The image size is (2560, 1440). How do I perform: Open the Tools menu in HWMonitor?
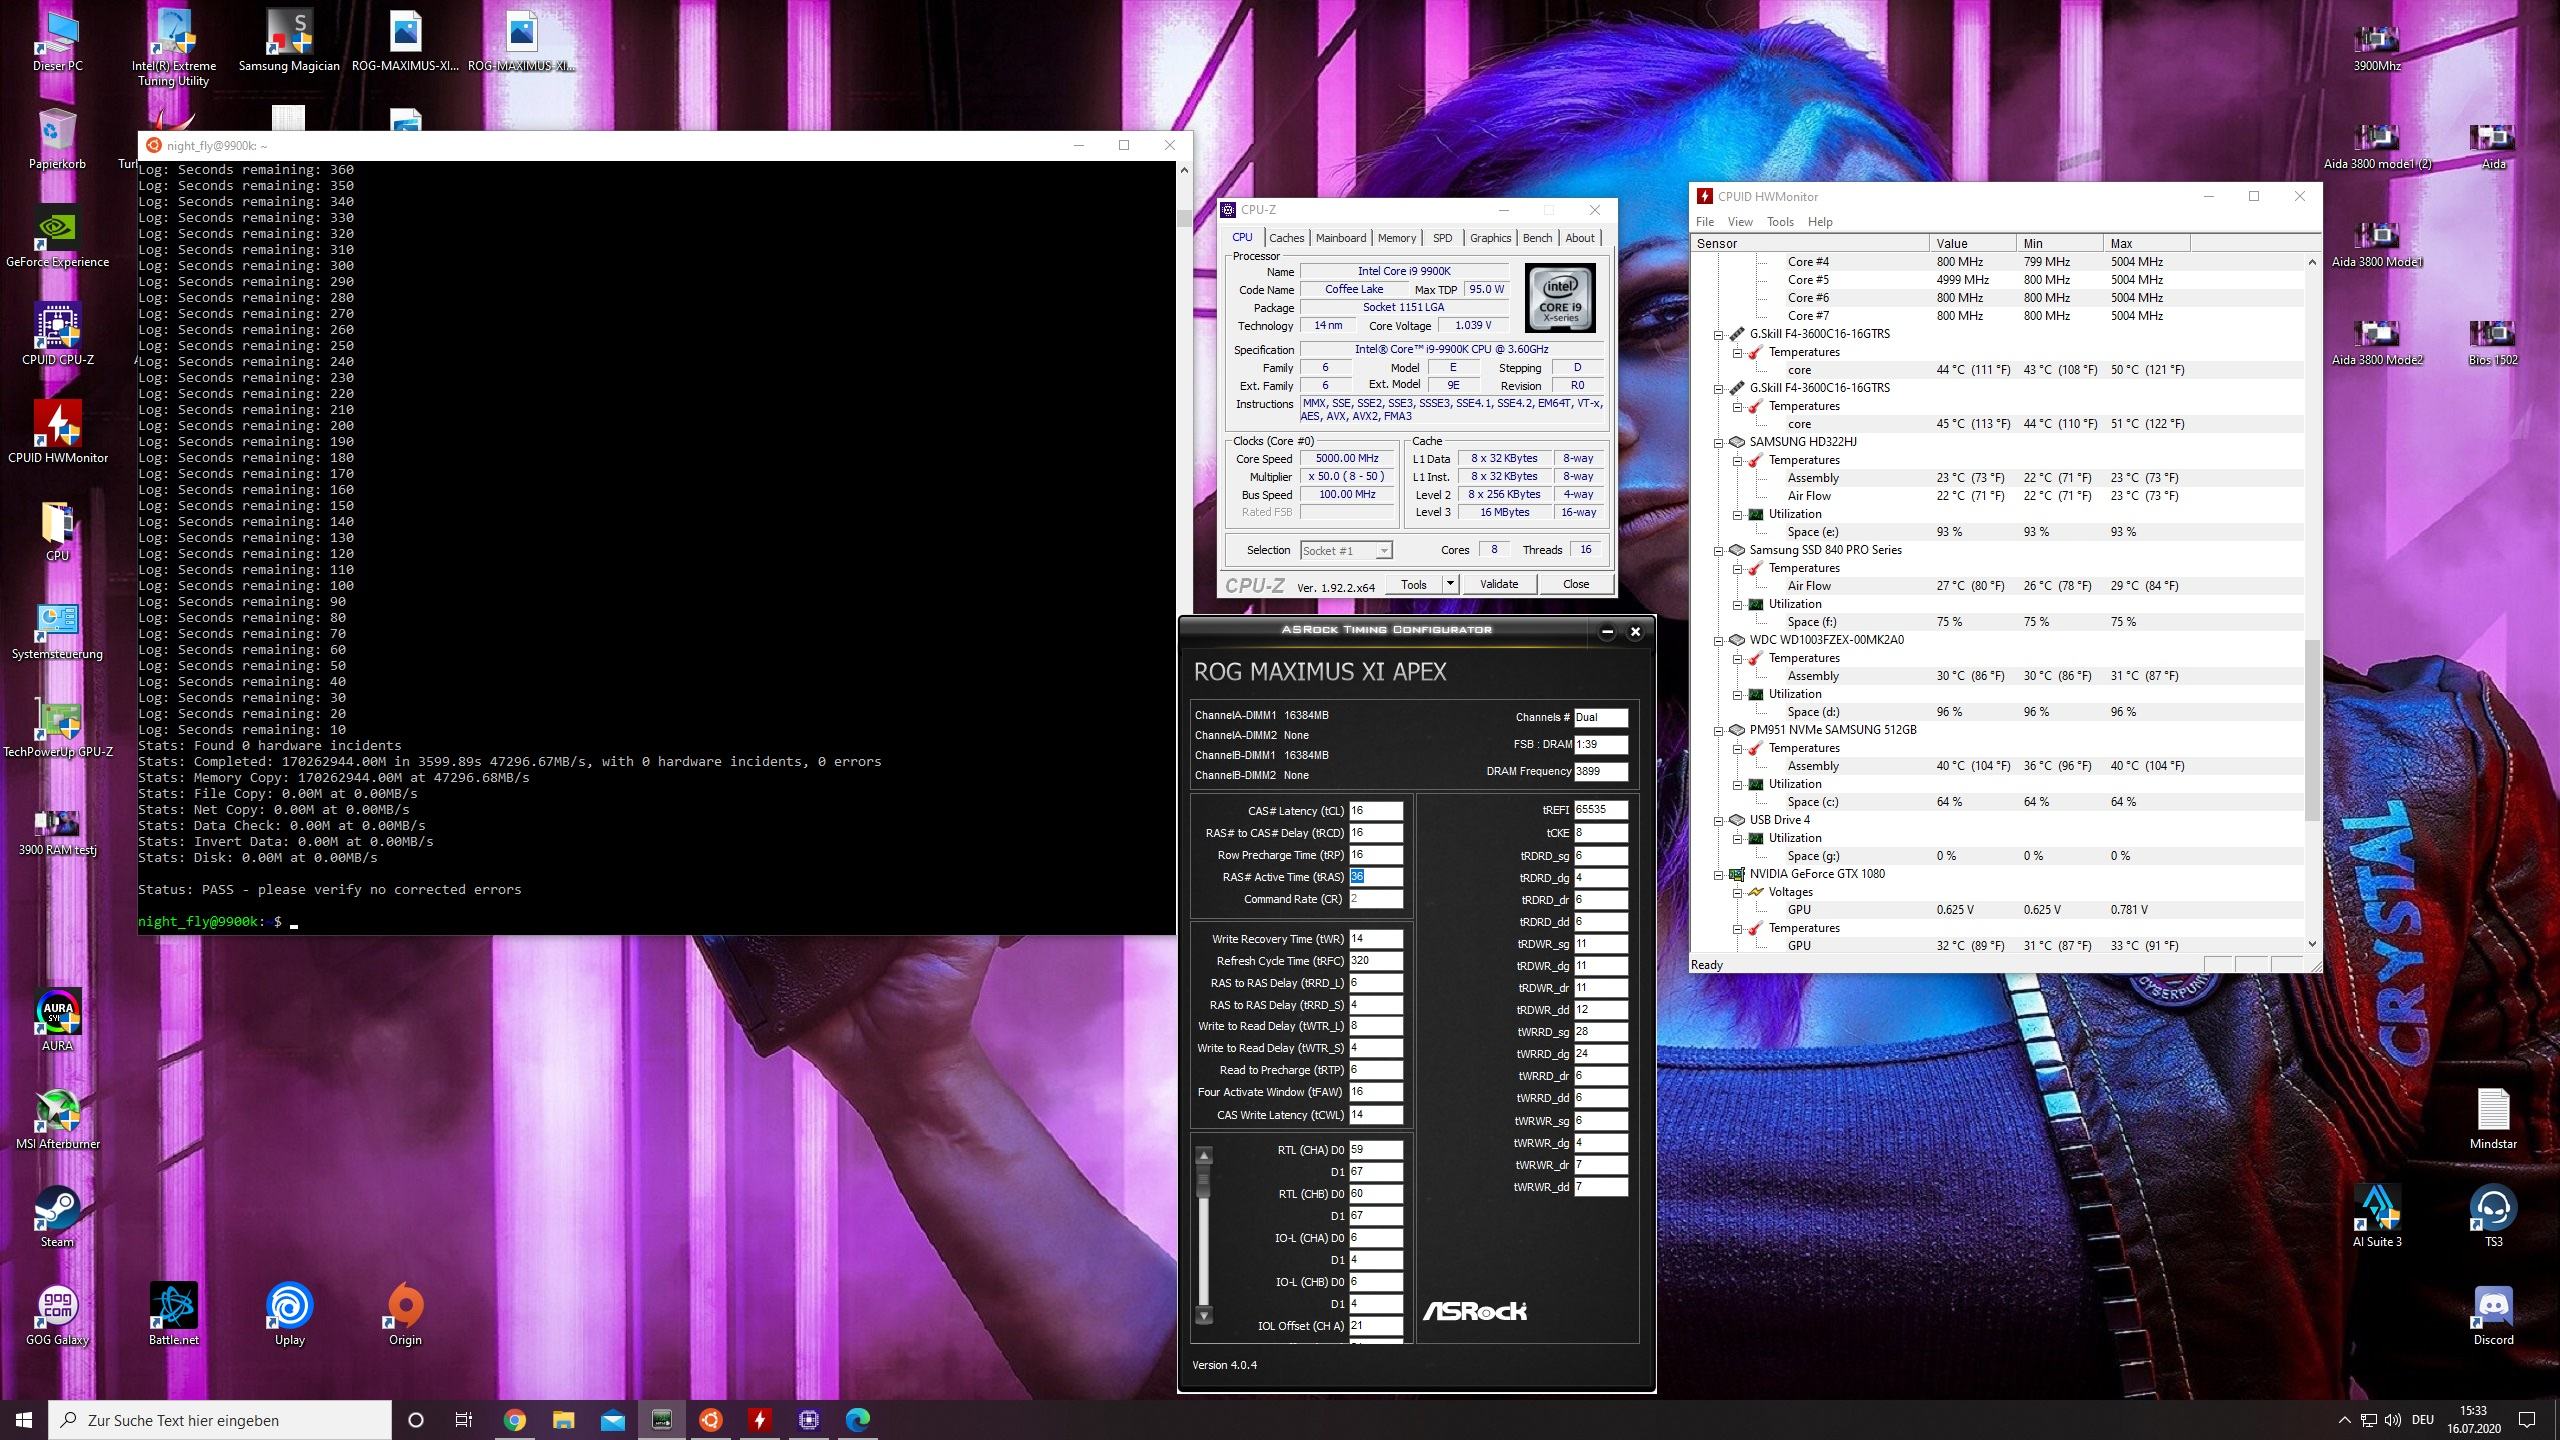click(1780, 222)
